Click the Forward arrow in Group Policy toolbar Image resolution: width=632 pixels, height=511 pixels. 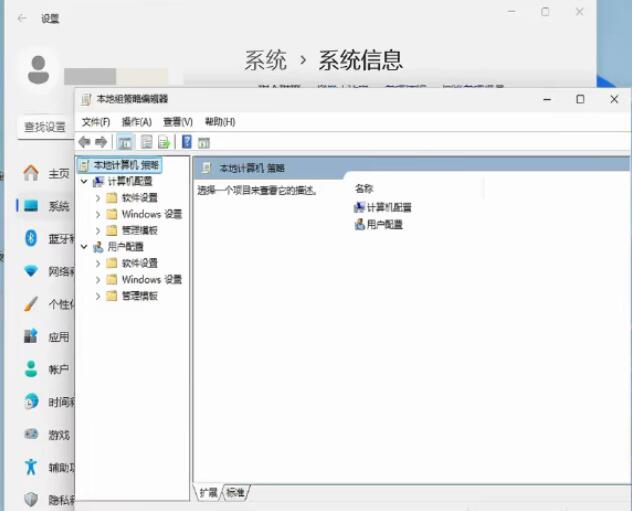[101, 142]
